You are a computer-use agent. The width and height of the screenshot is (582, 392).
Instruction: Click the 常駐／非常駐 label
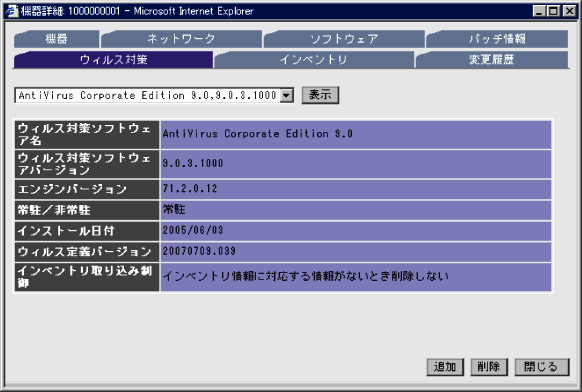pyautogui.click(x=54, y=210)
